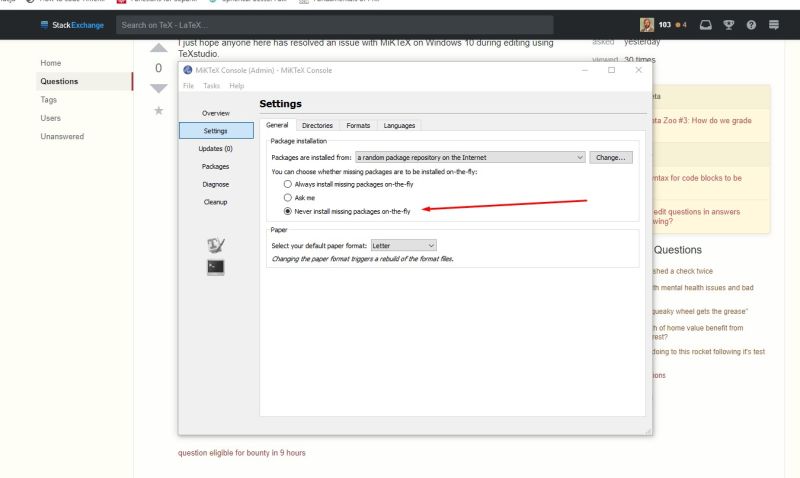Open the achievements trophy icon

(729, 24)
